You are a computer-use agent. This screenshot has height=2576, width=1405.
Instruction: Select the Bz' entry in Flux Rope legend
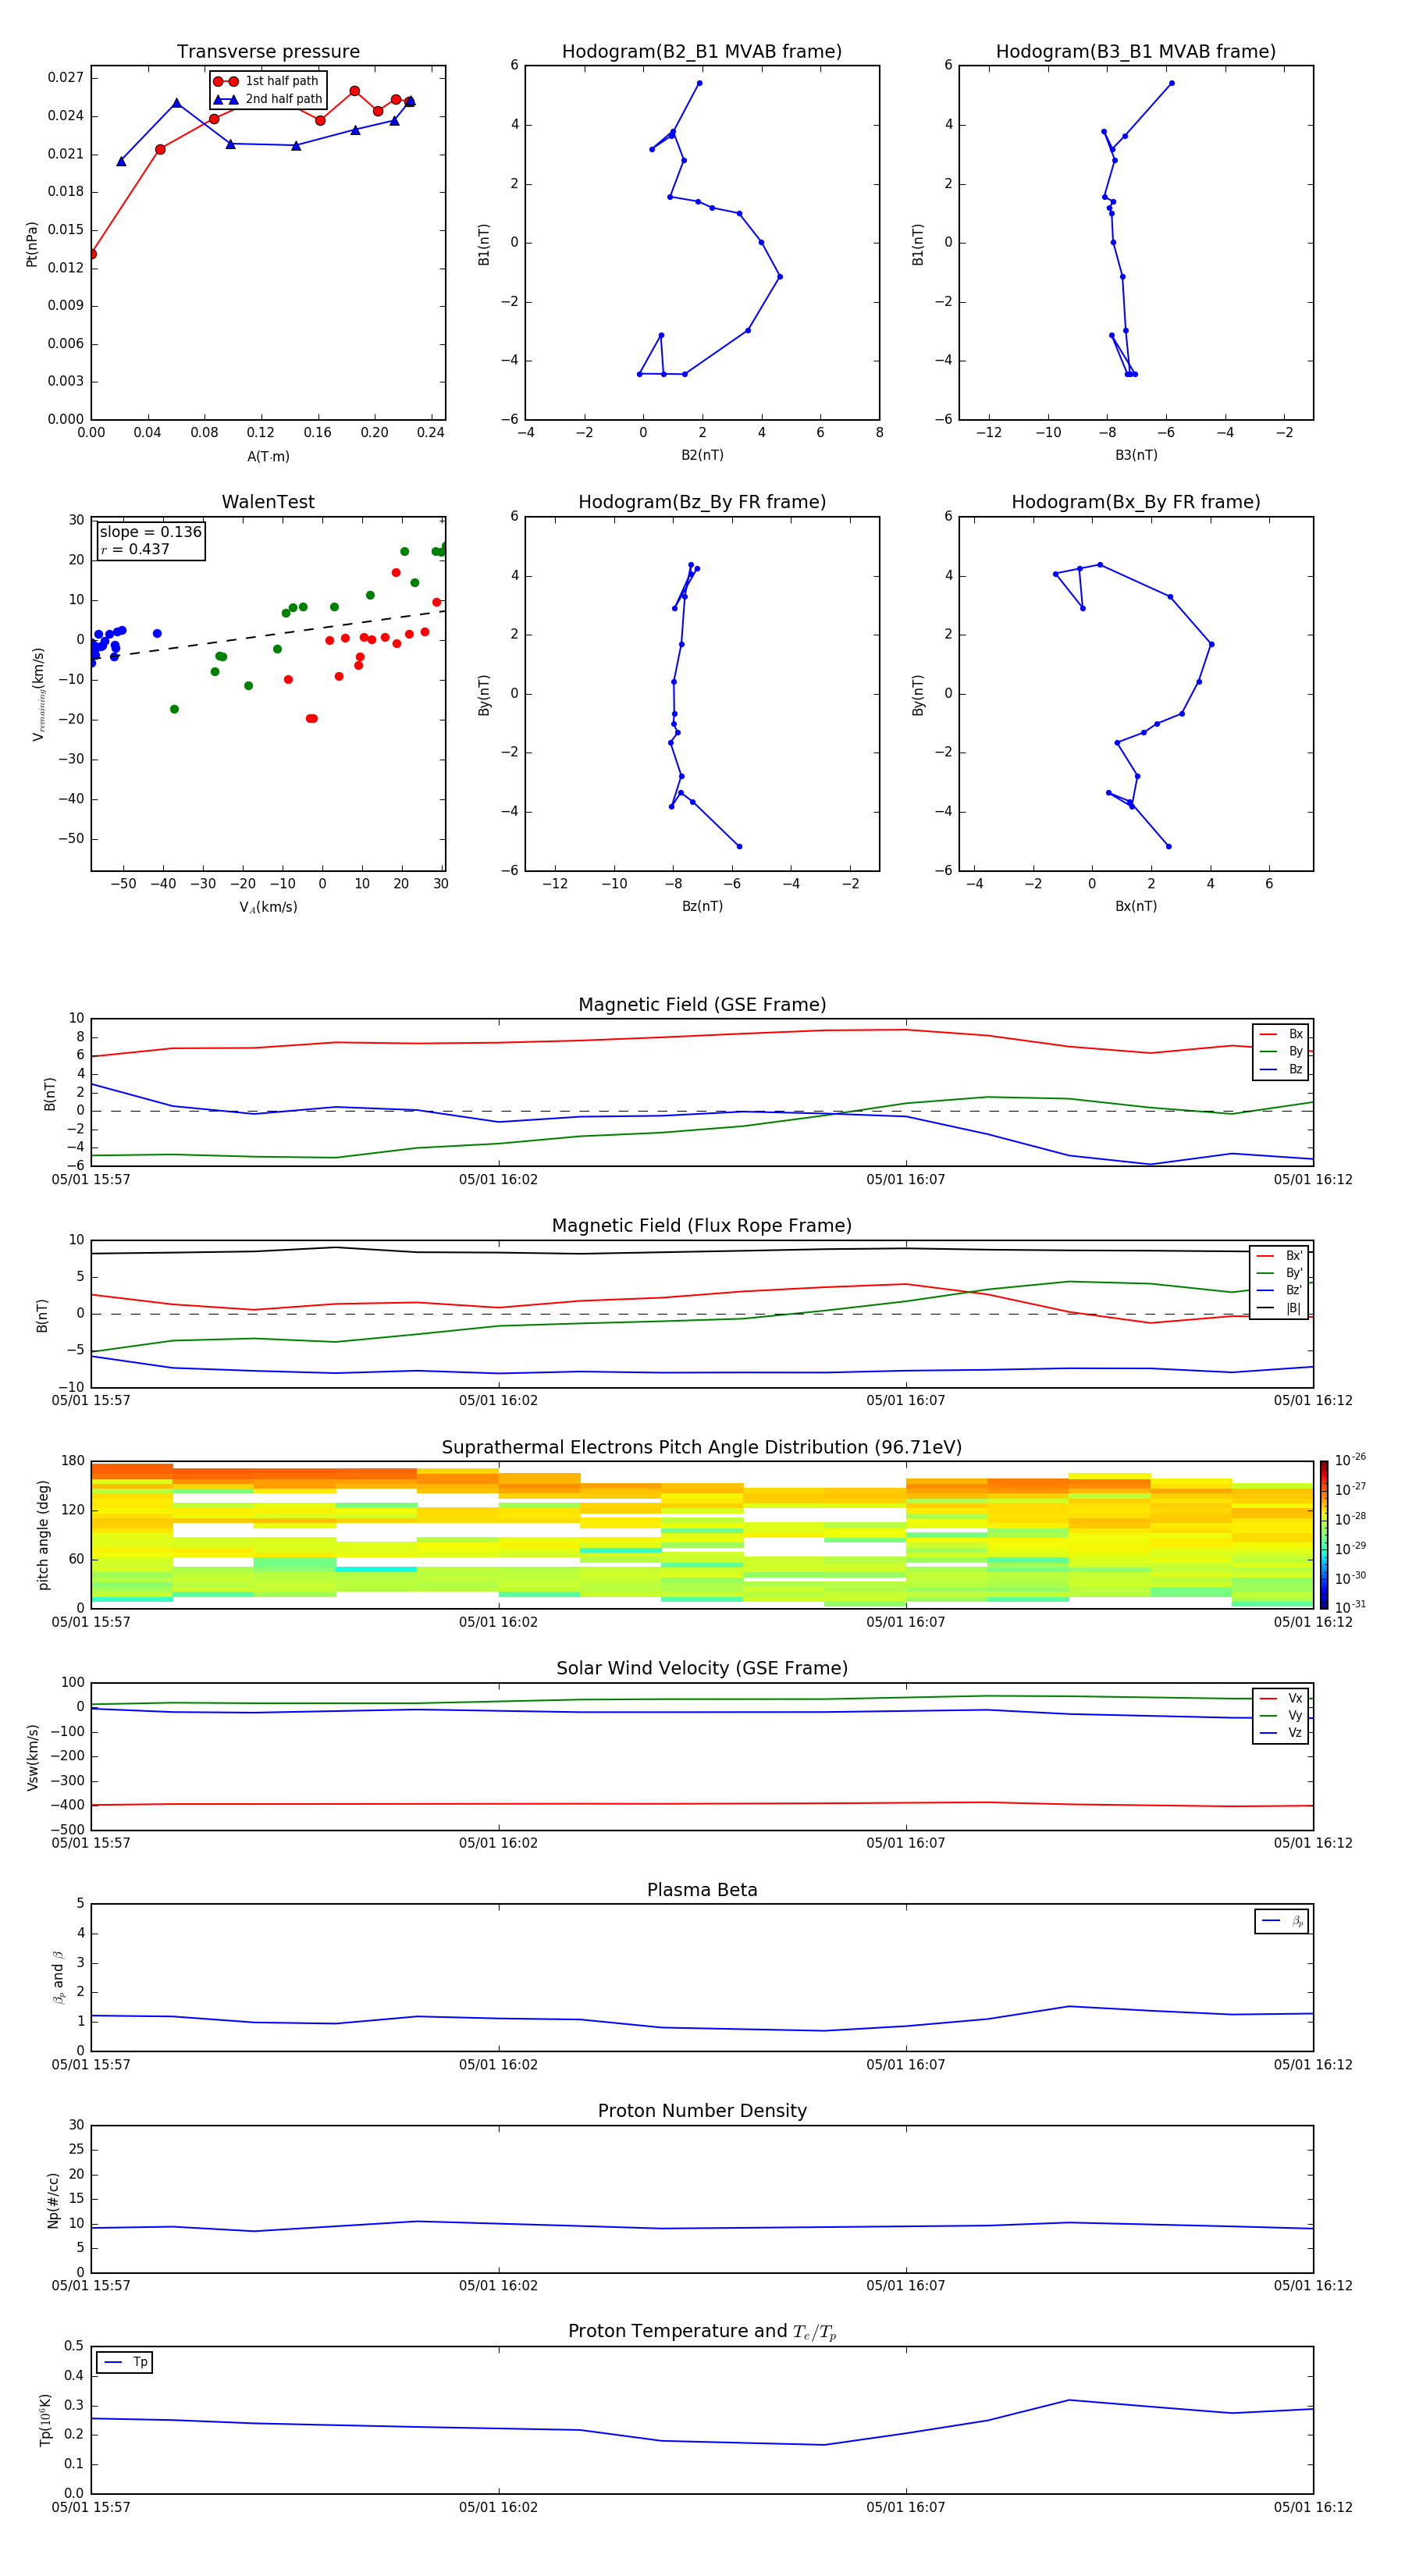pyautogui.click(x=1279, y=1290)
